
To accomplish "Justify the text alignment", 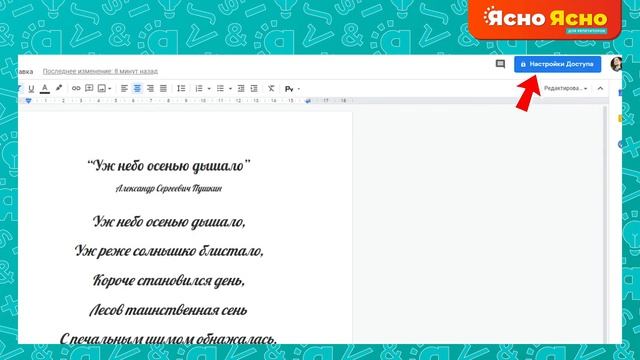I will click(x=163, y=88).
